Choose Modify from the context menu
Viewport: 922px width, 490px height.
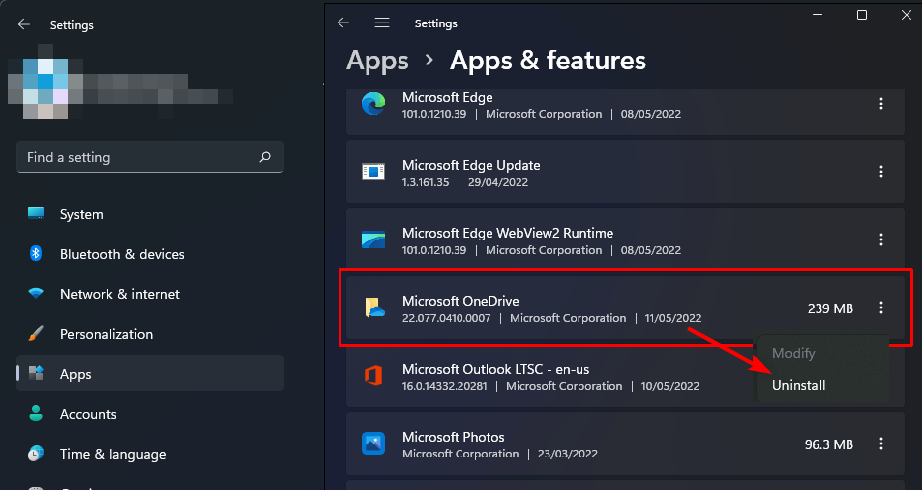tap(793, 353)
